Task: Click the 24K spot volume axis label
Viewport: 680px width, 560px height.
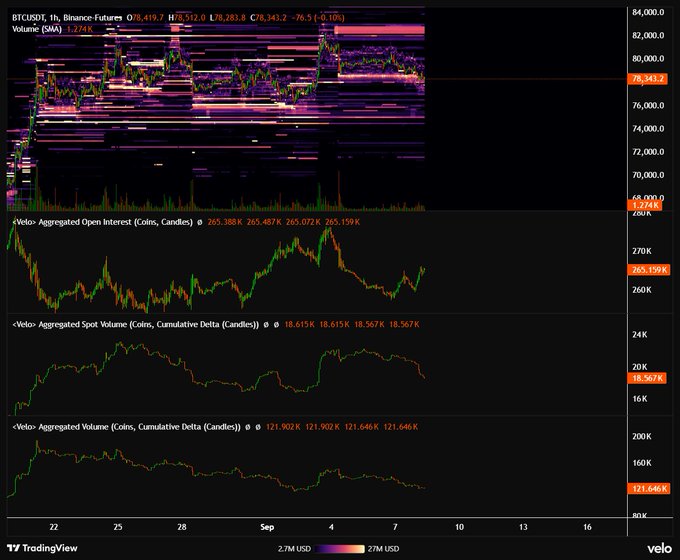Action: tap(640, 334)
